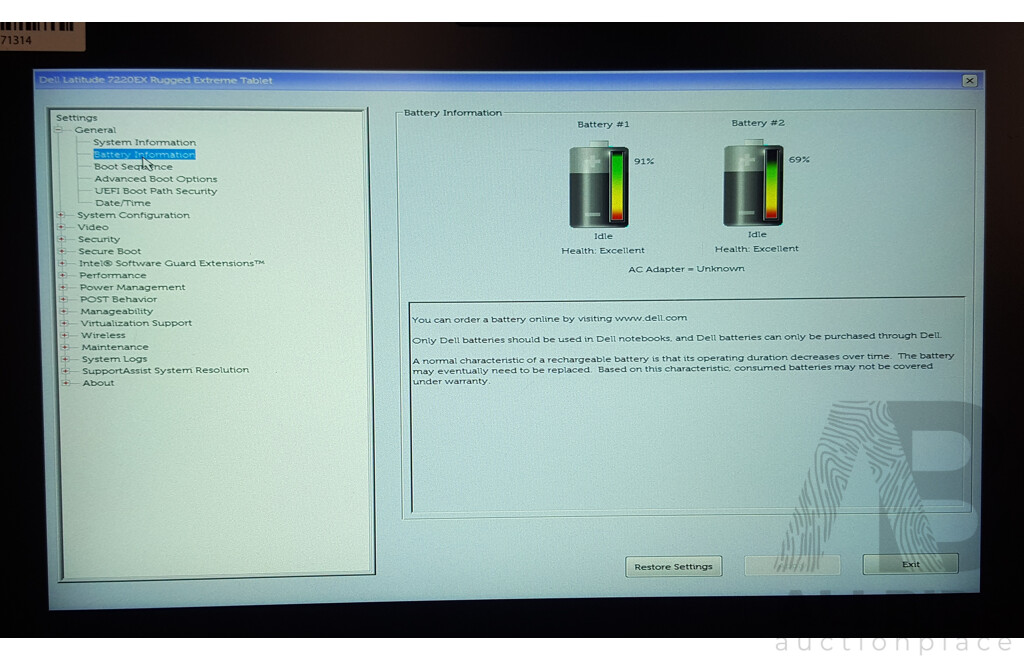This screenshot has height=660, width=1024.
Task: Select Boot Sequence in the tree
Action: 133,166
